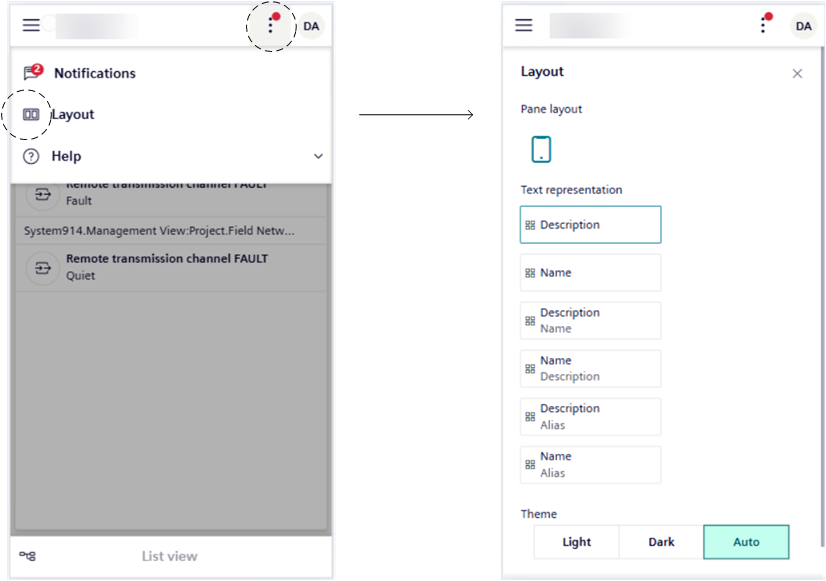Choose Name-only text representation

[x=590, y=273]
